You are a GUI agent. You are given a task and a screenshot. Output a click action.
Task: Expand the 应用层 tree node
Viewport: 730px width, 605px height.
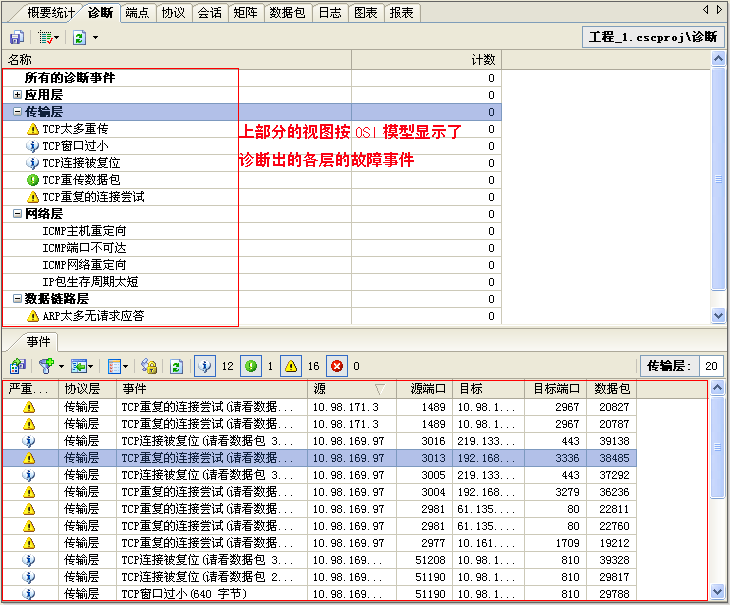[17, 94]
